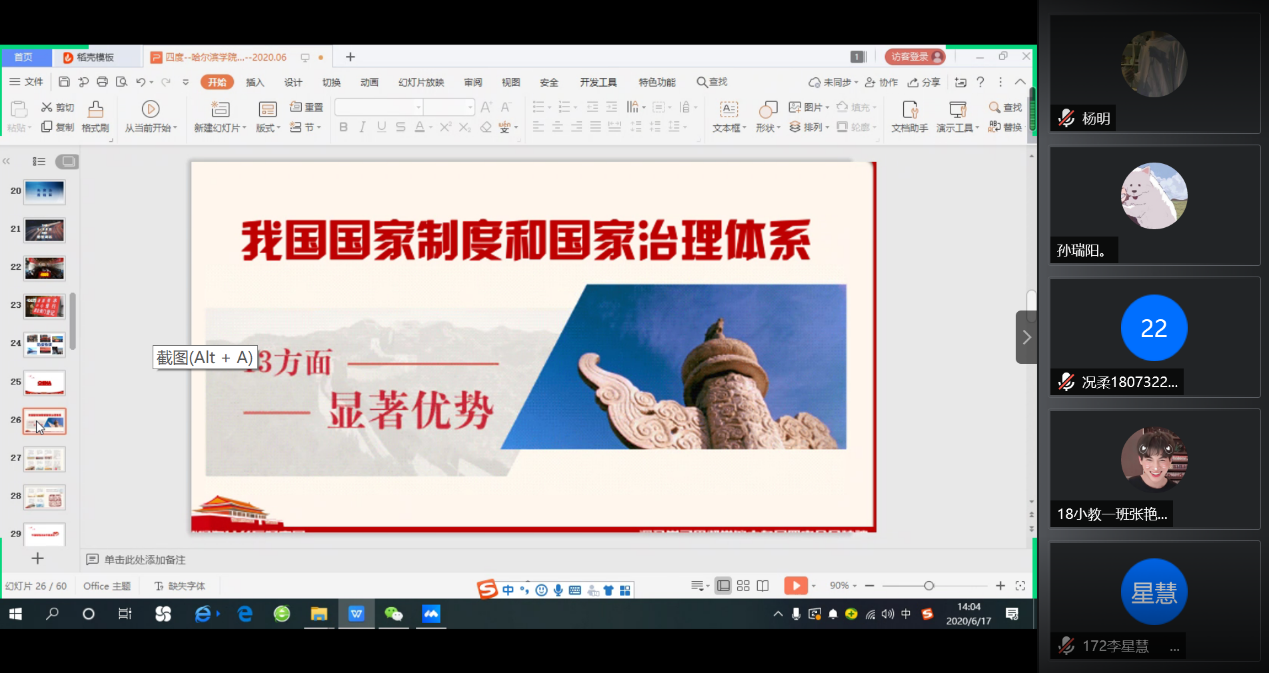Toggle the thumbnail view in slide panel
The height and width of the screenshot is (673, 1269).
[x=67, y=161]
